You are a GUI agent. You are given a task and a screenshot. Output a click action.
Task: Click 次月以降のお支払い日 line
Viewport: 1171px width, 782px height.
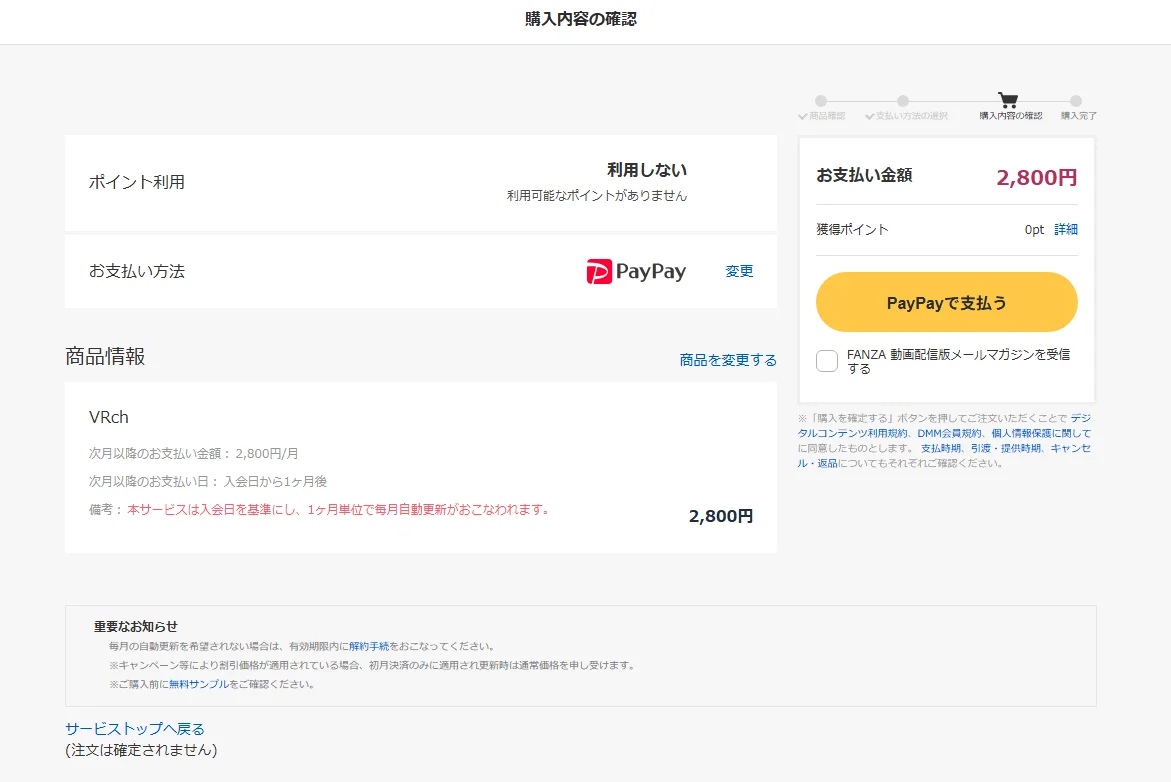coord(208,482)
